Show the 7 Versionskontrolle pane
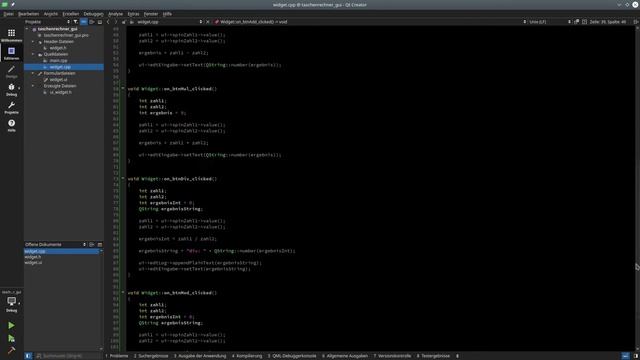 coord(392,356)
